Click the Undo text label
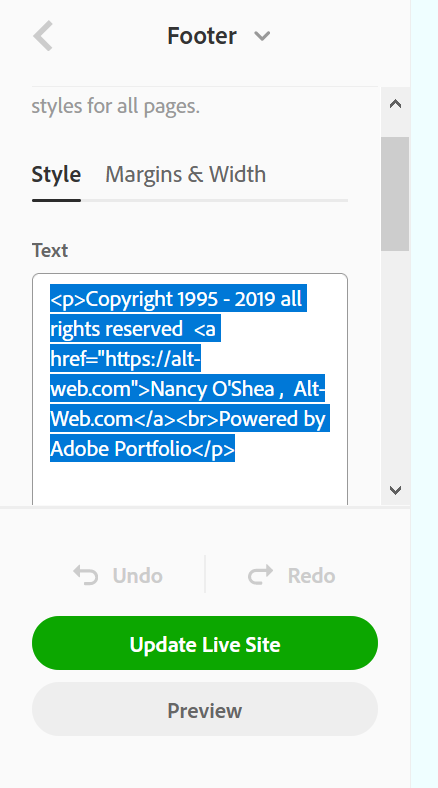 coord(138,575)
